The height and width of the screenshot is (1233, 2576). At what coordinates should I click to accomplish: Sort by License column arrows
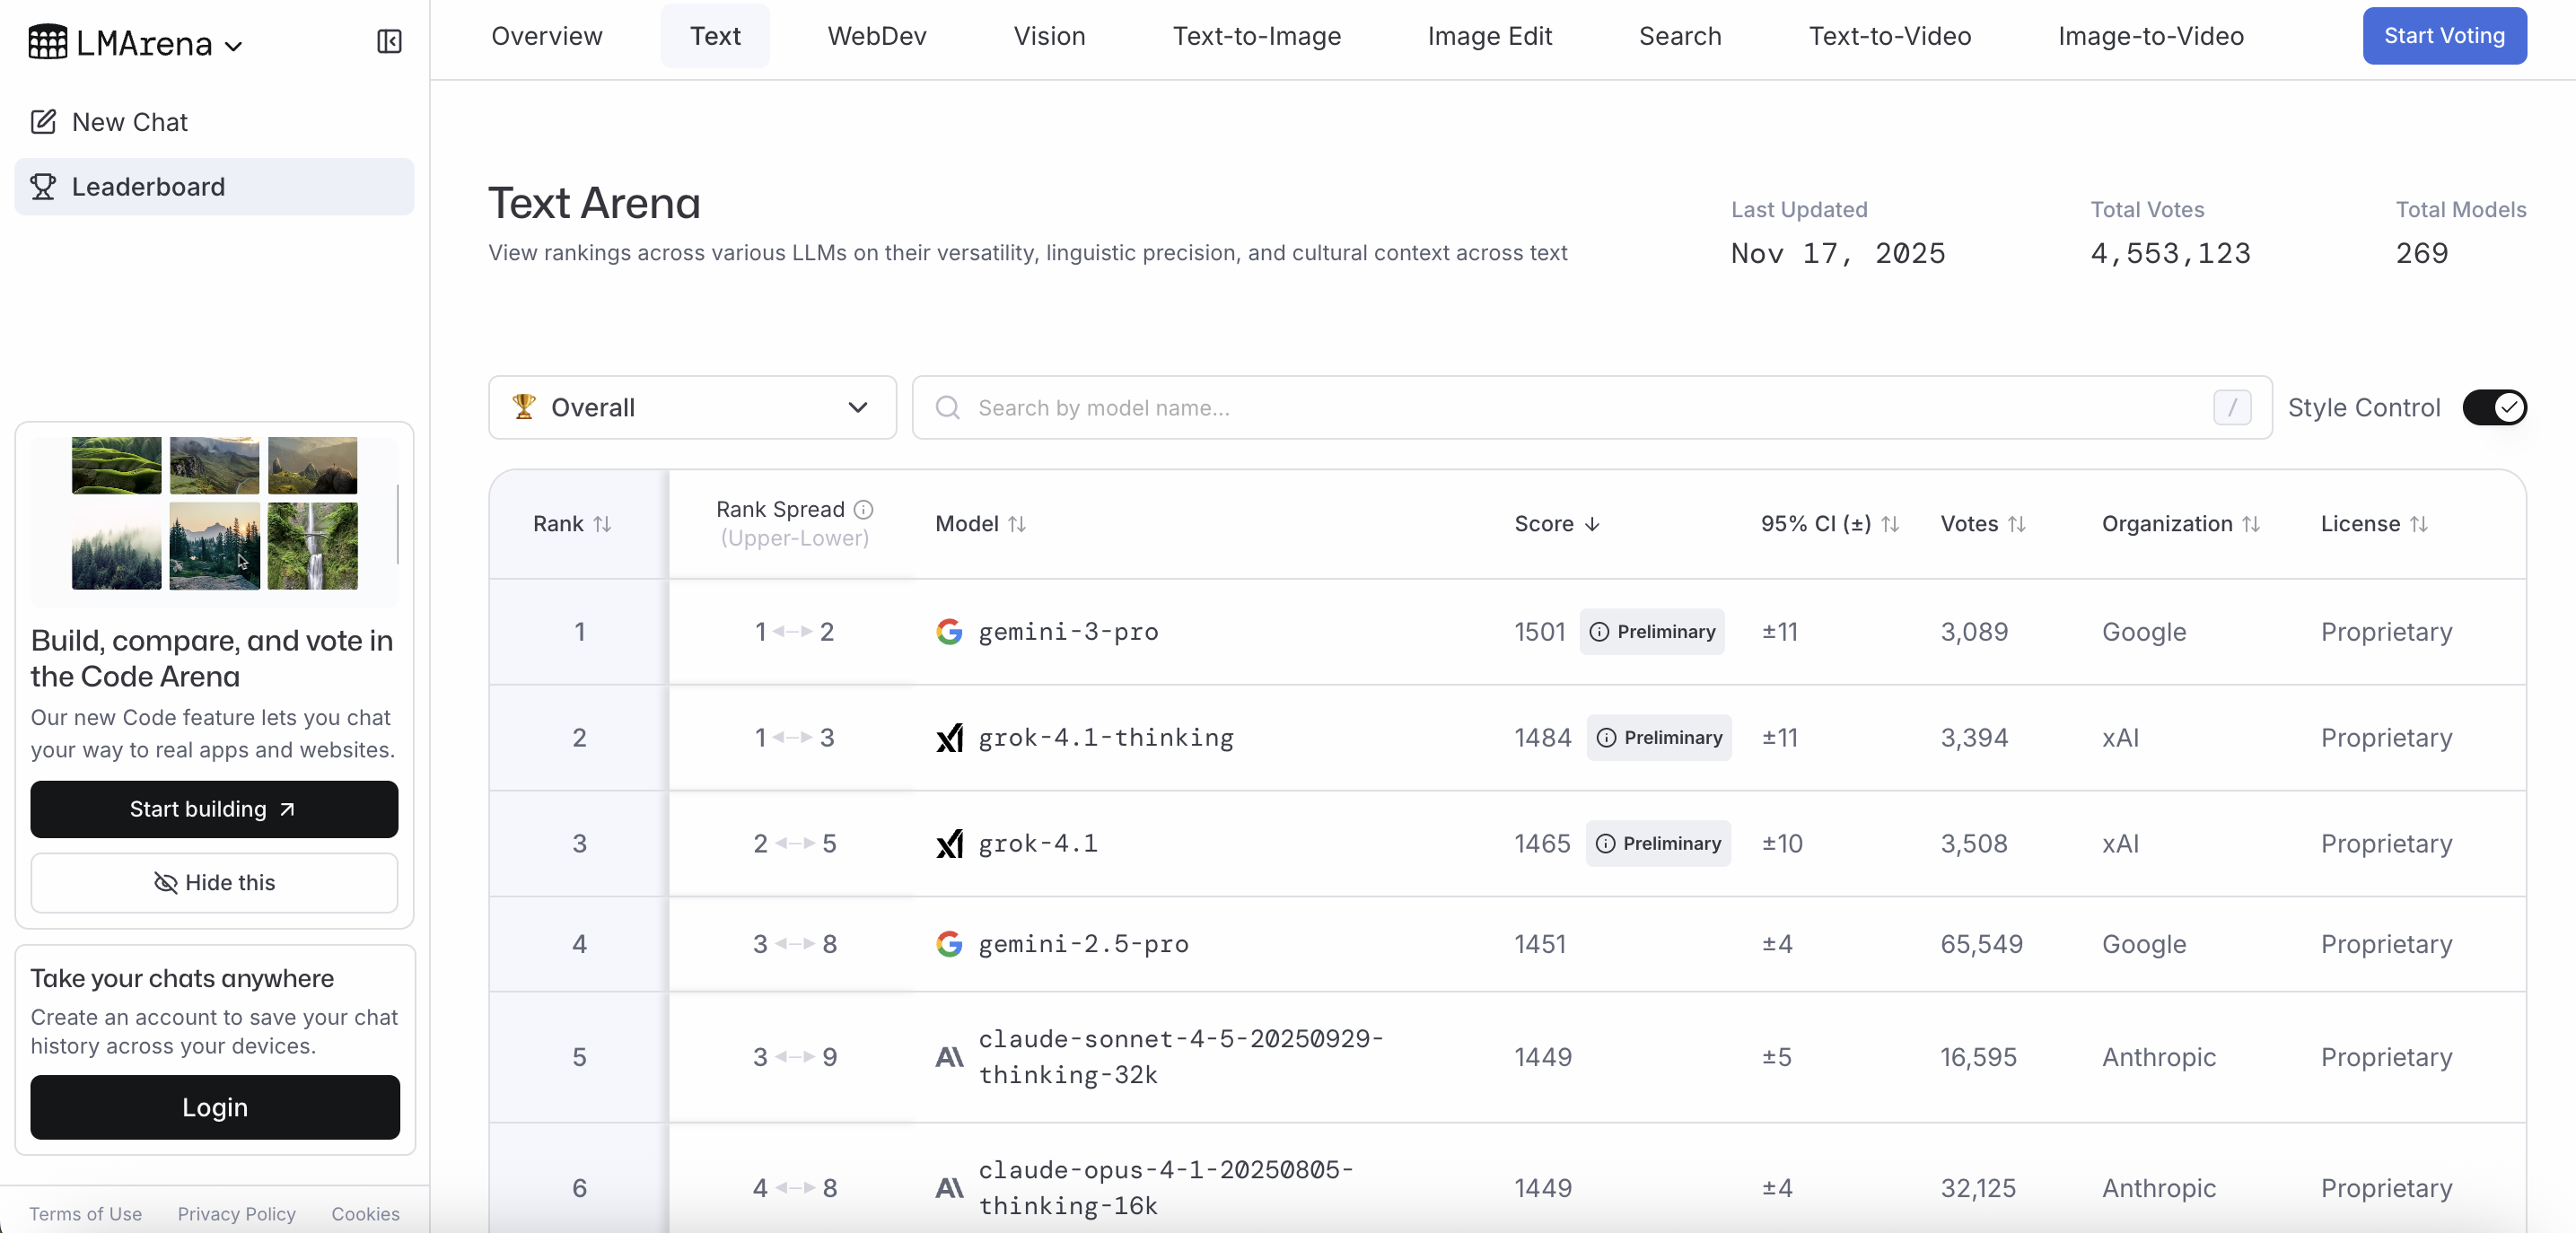[x=2418, y=524]
